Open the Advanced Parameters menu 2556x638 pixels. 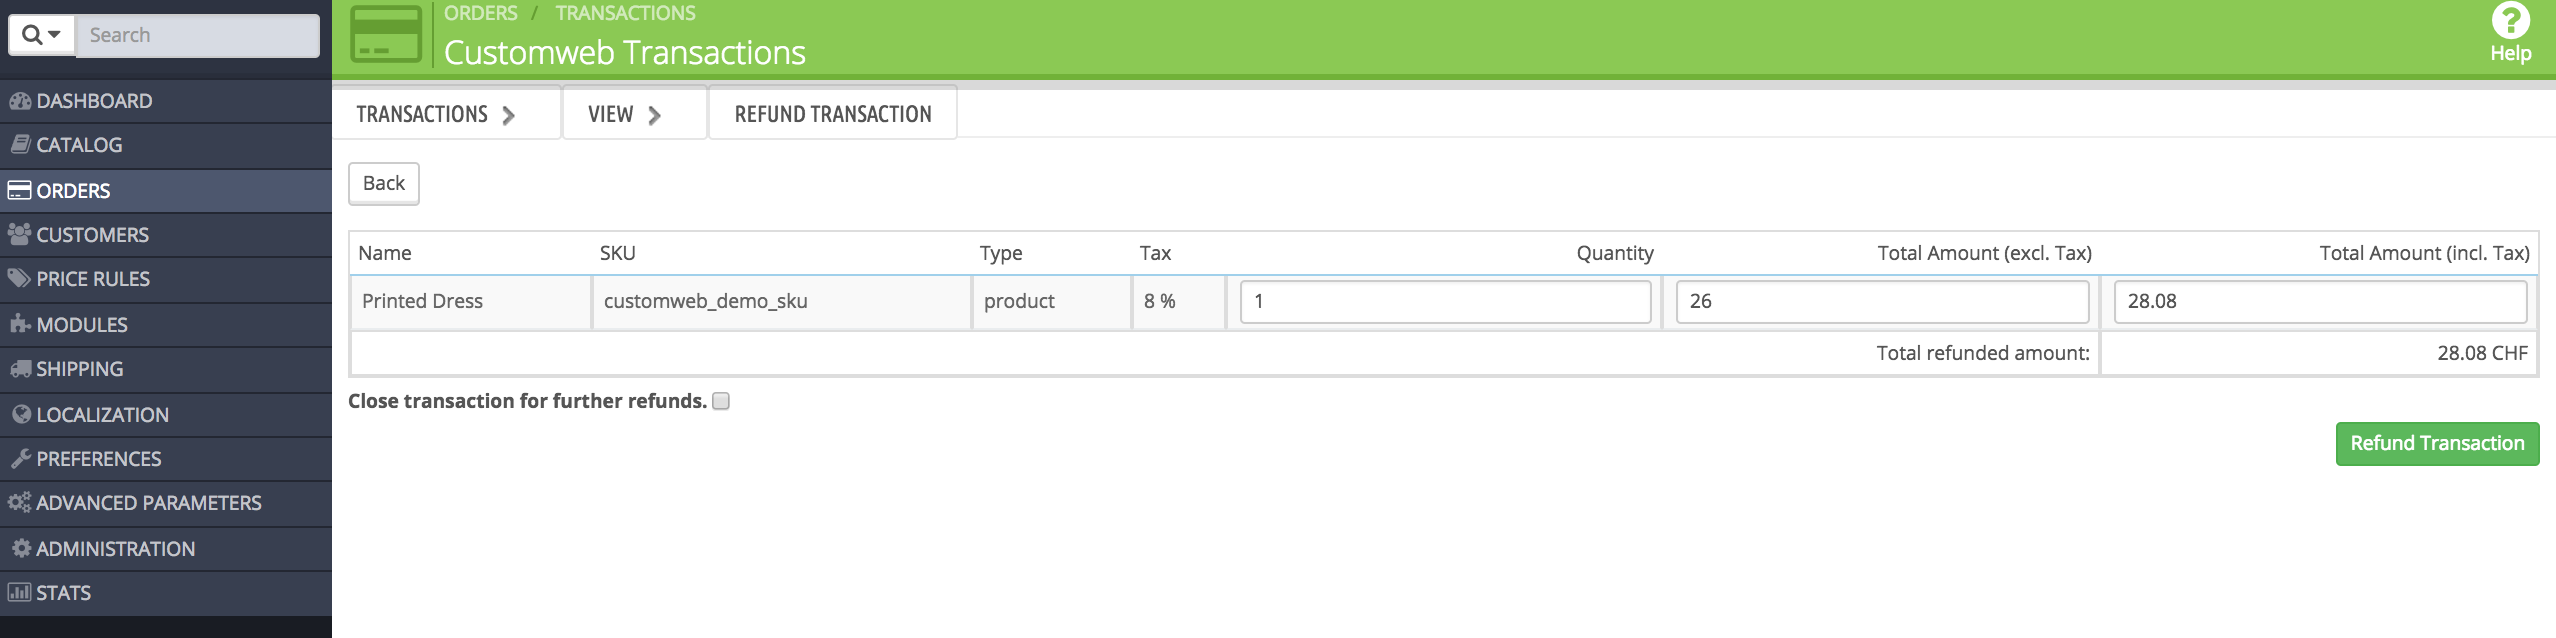(x=148, y=503)
